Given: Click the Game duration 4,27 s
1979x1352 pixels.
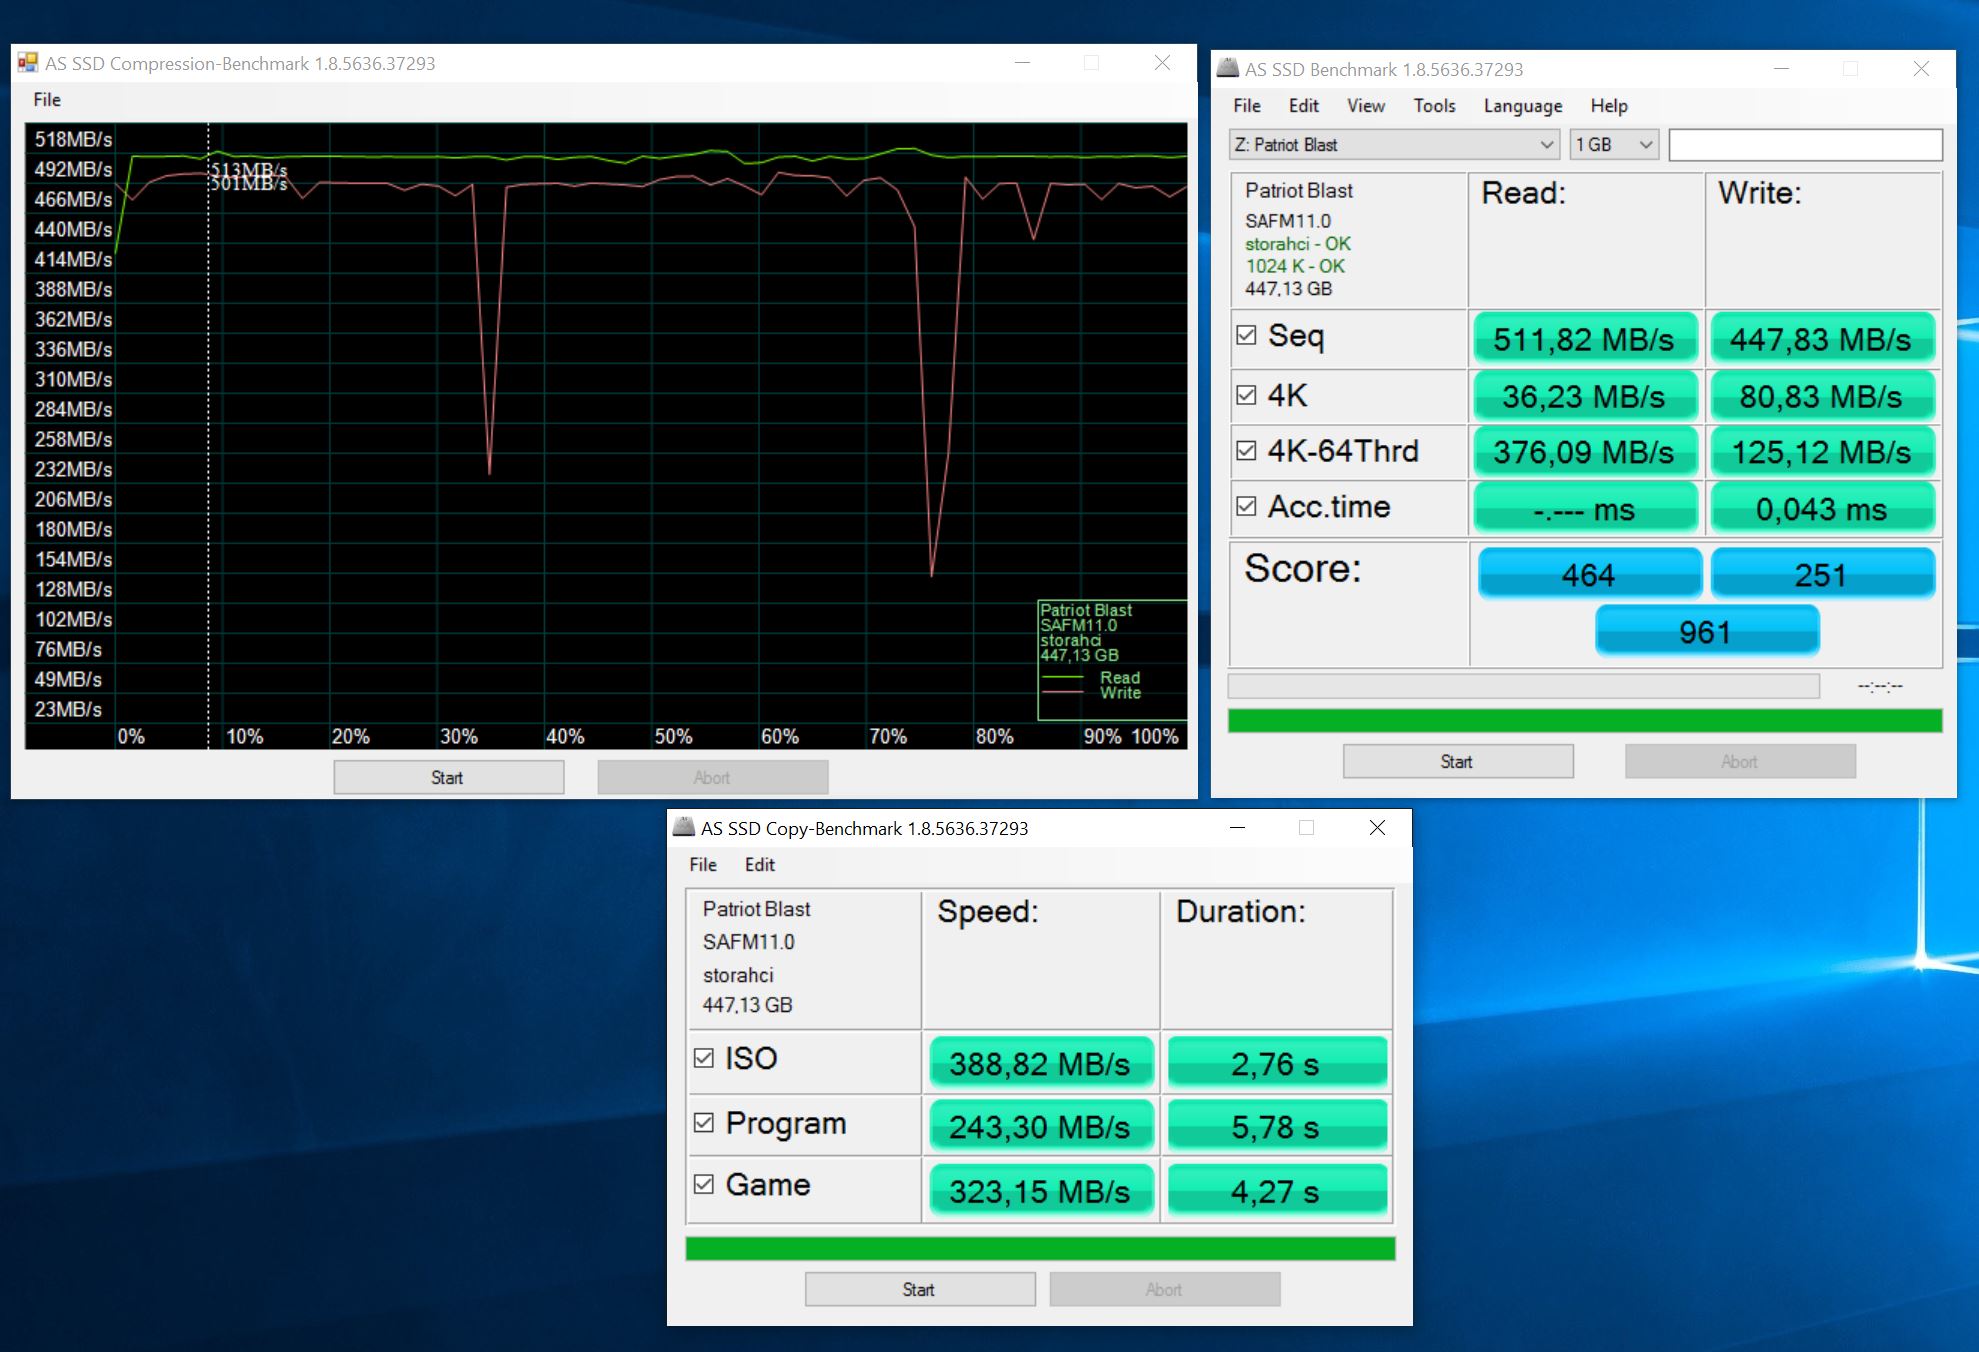Looking at the screenshot, I should point(1277,1190).
